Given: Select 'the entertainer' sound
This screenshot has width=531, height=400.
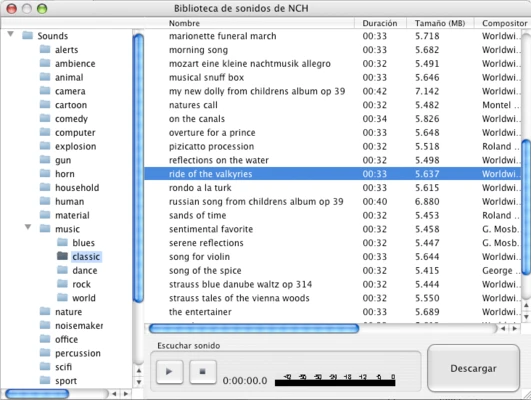Looking at the screenshot, I should (332, 312).
